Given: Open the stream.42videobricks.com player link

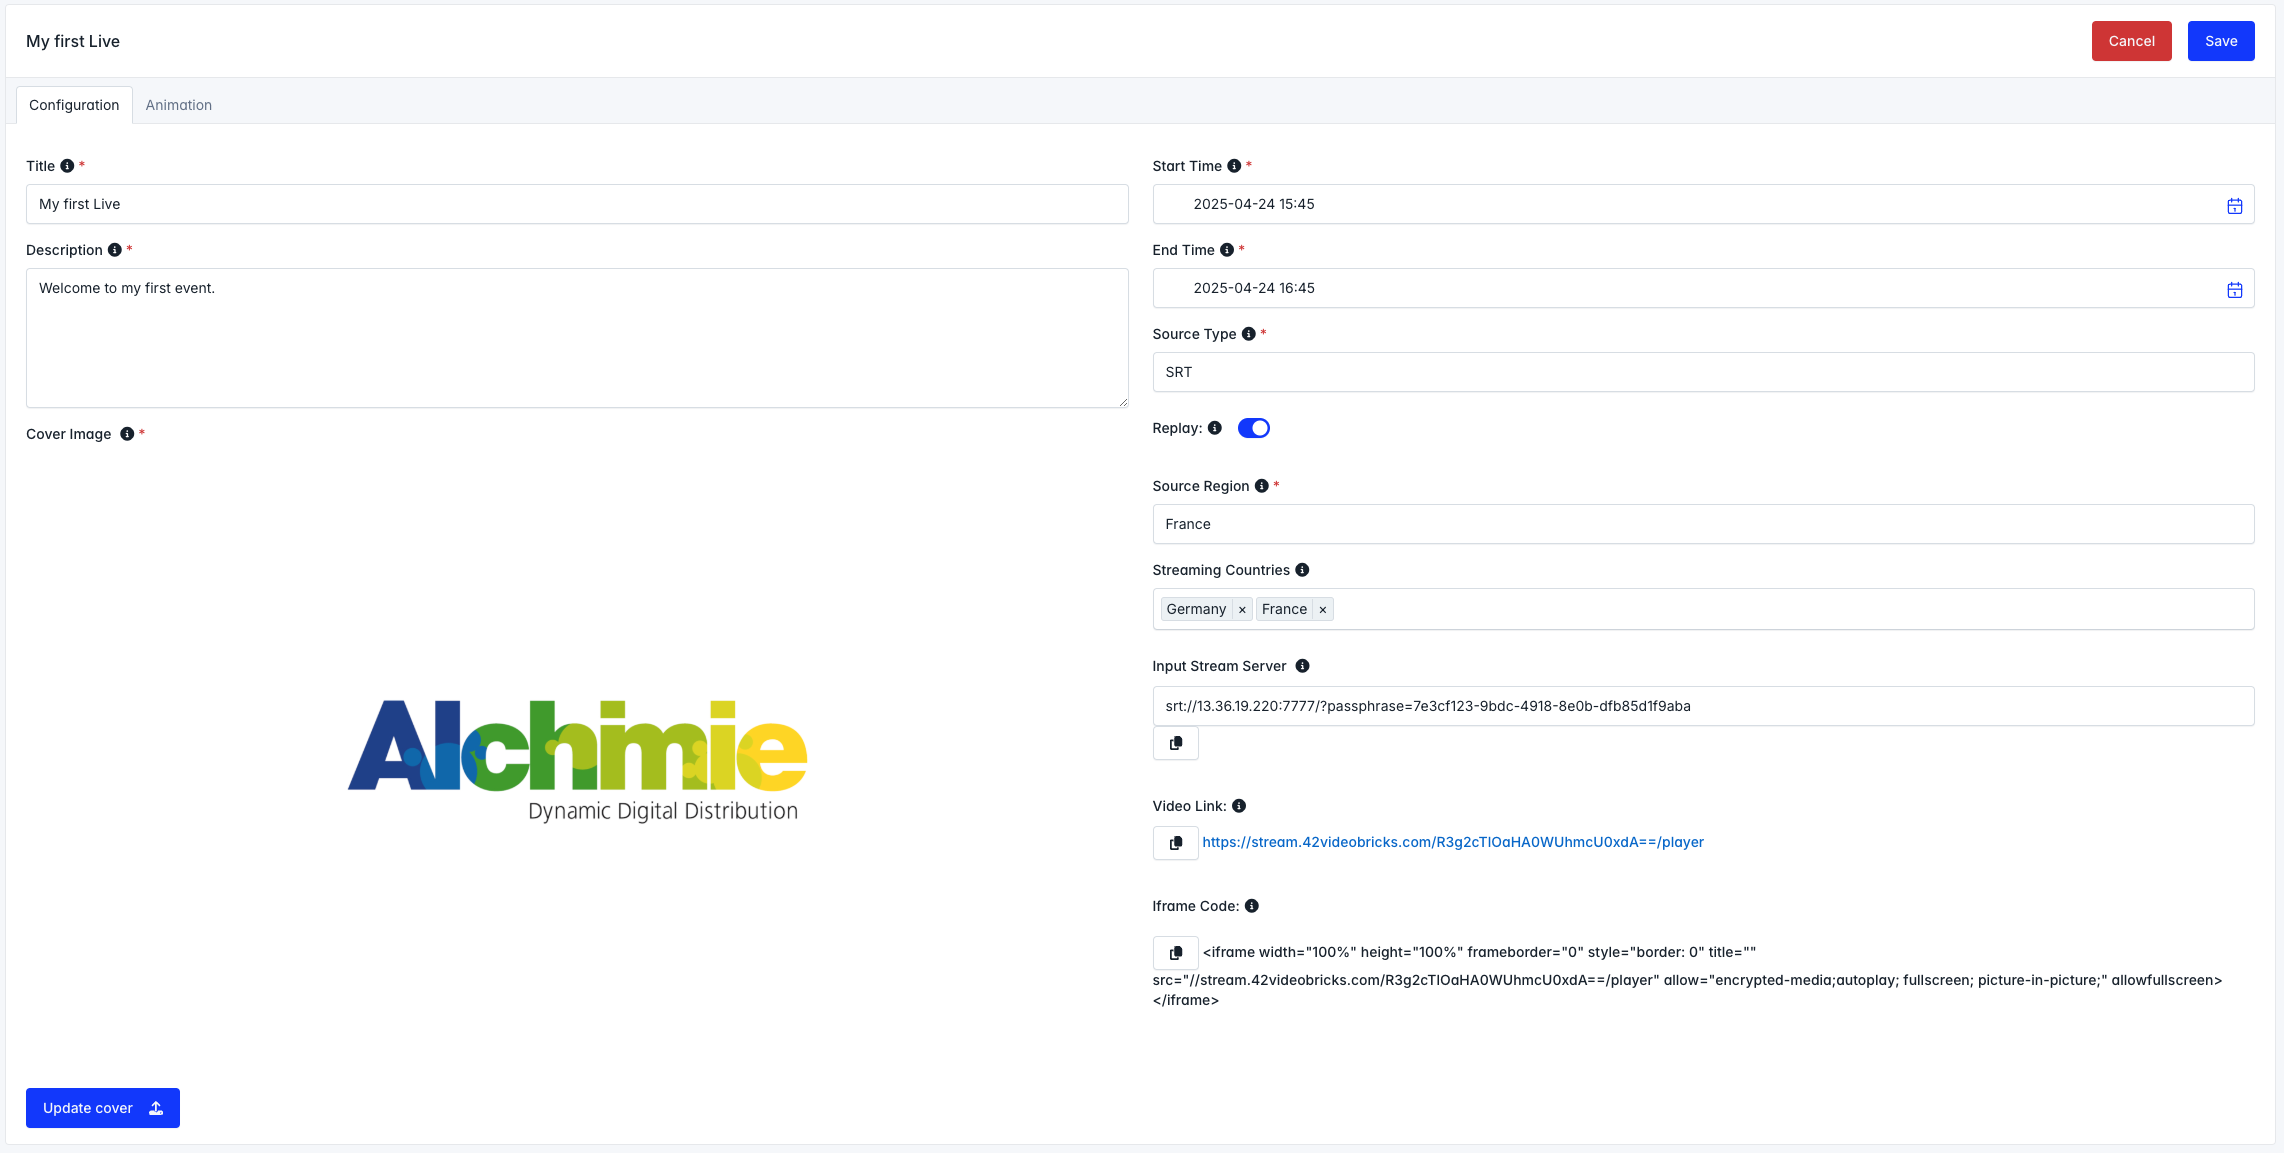Looking at the screenshot, I should coord(1452,842).
